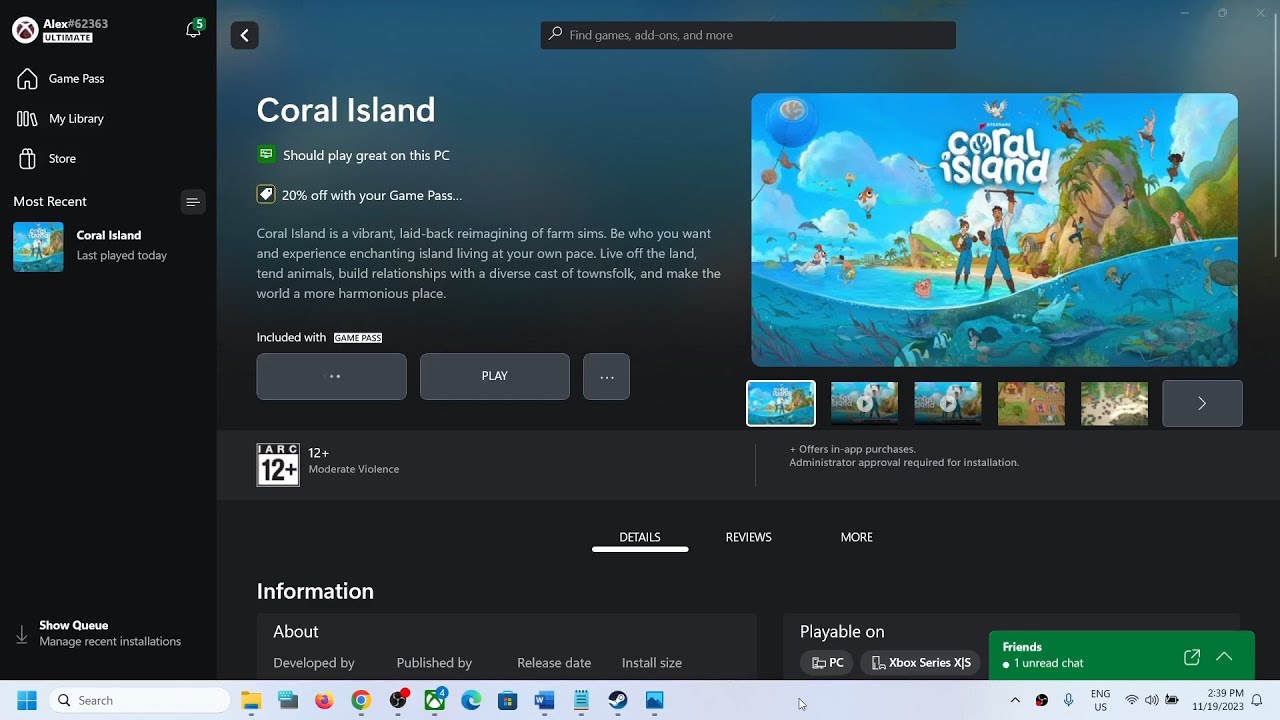Viewport: 1280px width, 720px height.
Task: Open Firefox from the taskbar
Action: tap(324, 700)
